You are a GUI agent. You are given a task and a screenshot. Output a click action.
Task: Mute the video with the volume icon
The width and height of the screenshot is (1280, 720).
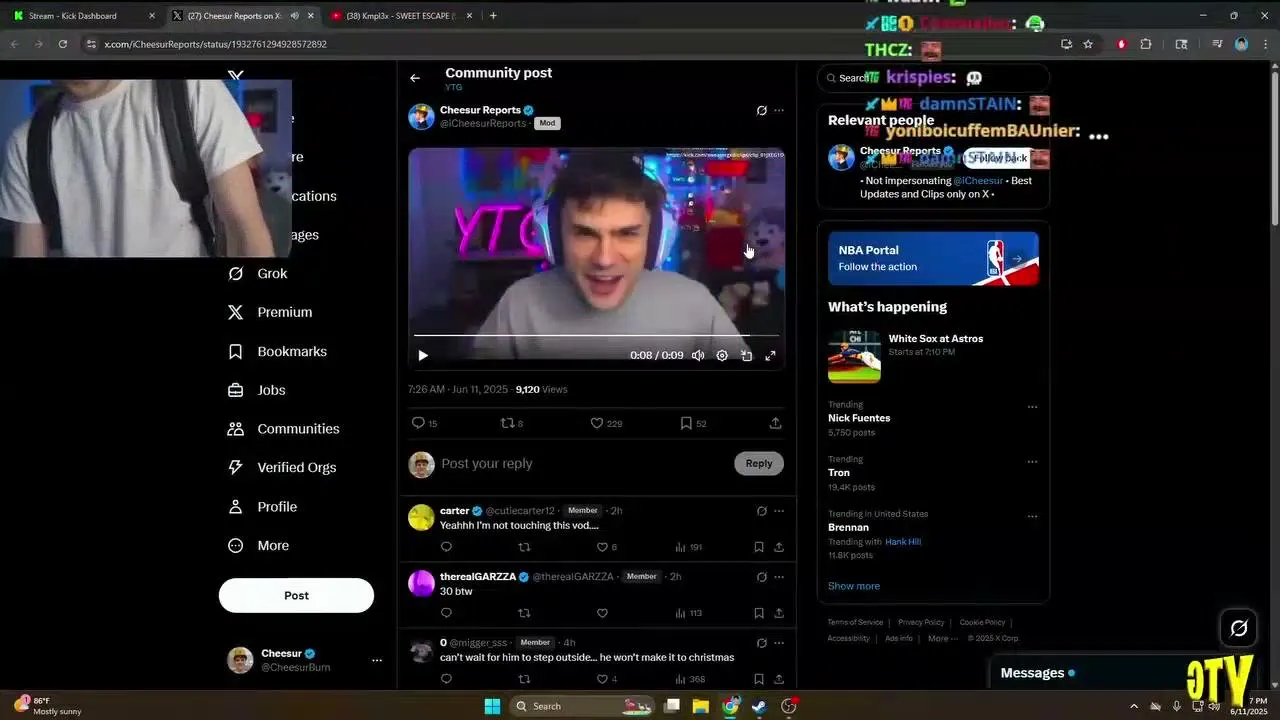point(698,355)
